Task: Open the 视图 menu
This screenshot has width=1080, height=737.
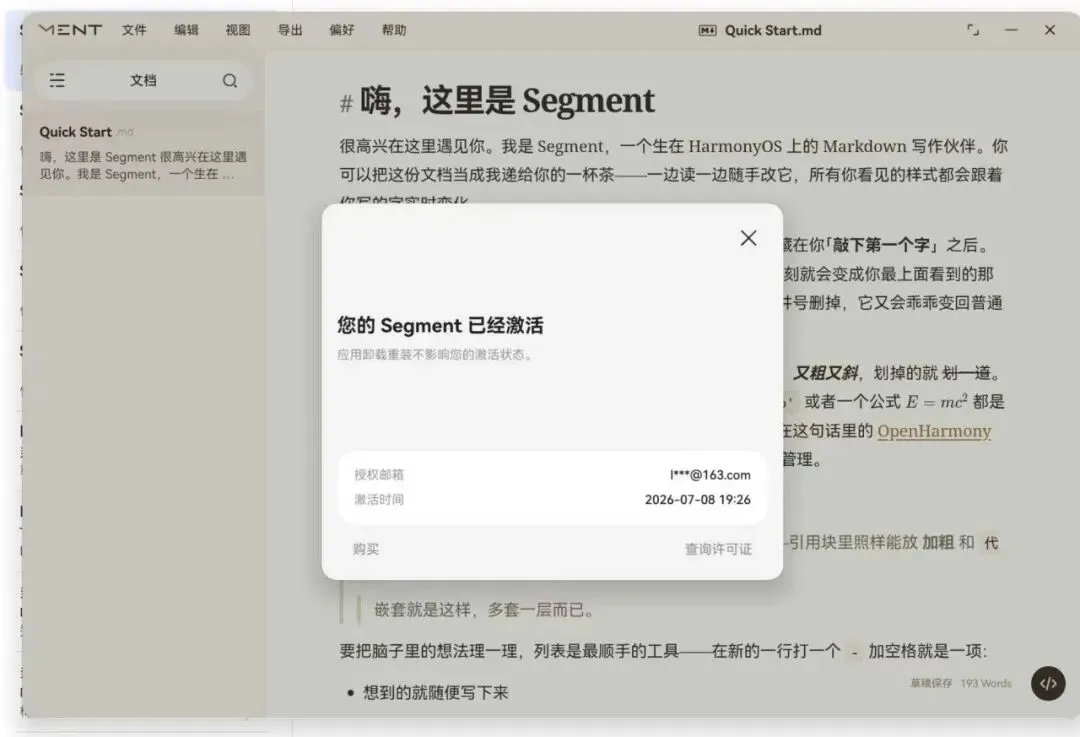Action: pyautogui.click(x=238, y=30)
